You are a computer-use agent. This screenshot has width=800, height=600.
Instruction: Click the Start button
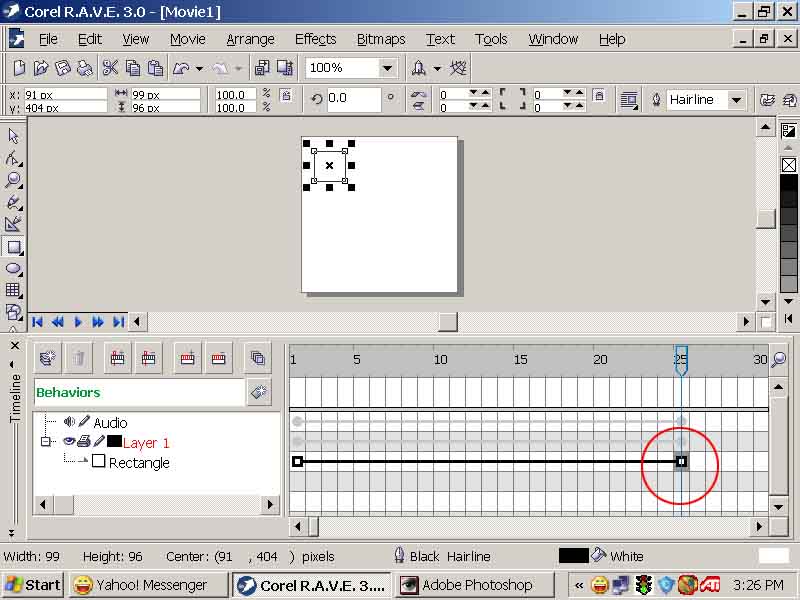click(33, 585)
